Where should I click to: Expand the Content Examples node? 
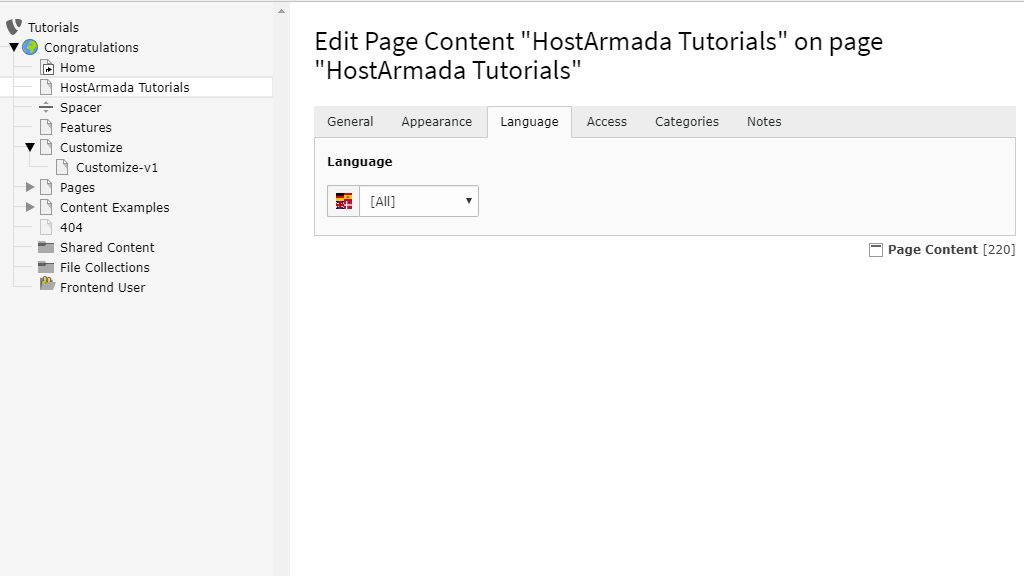tap(30, 207)
